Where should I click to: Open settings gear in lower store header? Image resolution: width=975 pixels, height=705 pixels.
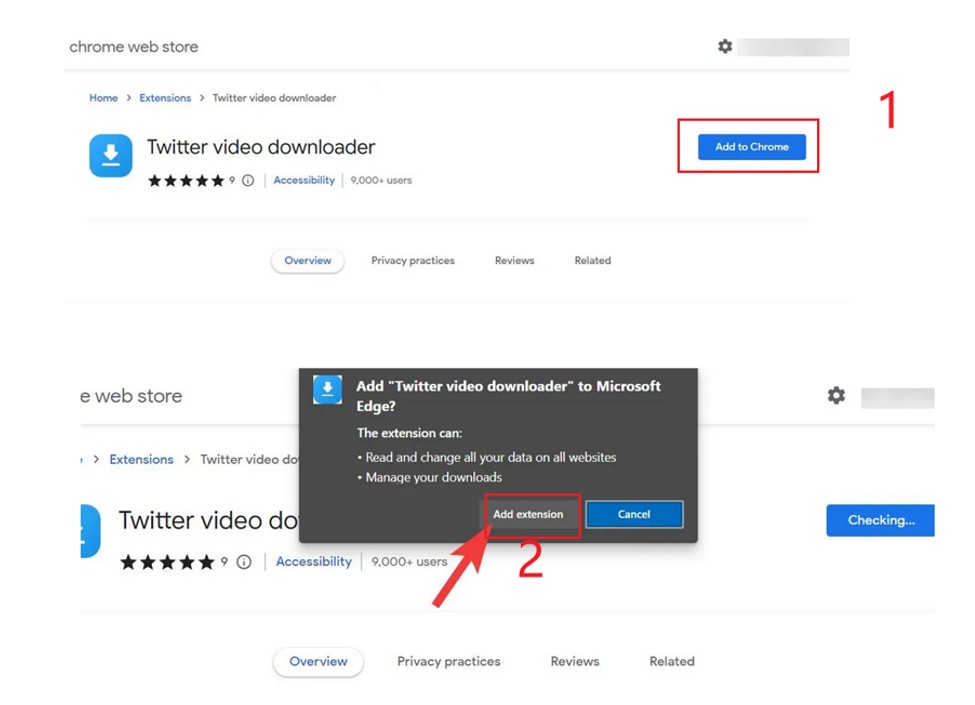836,395
